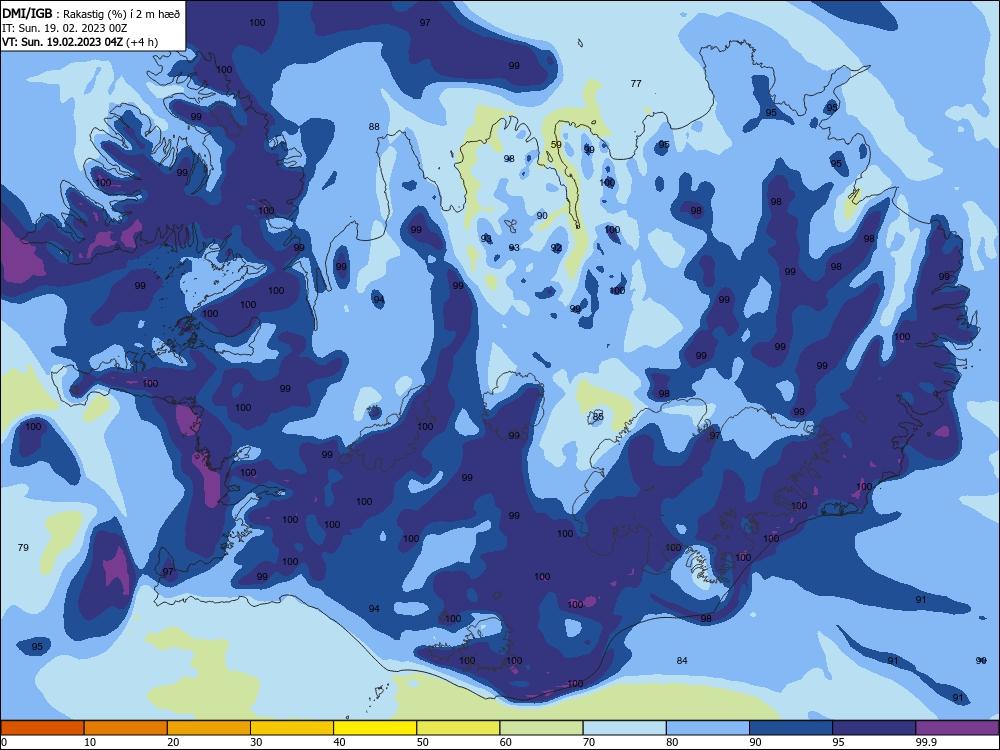
Task: Click the humidity value '79' on the map
Action: pos(23,547)
